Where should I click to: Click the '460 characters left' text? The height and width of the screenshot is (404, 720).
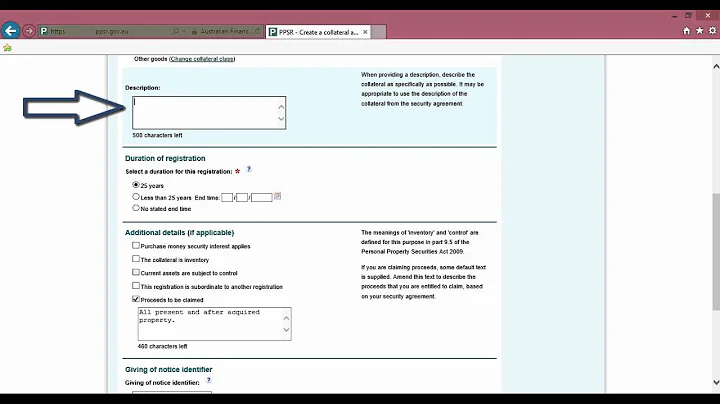coord(163,347)
